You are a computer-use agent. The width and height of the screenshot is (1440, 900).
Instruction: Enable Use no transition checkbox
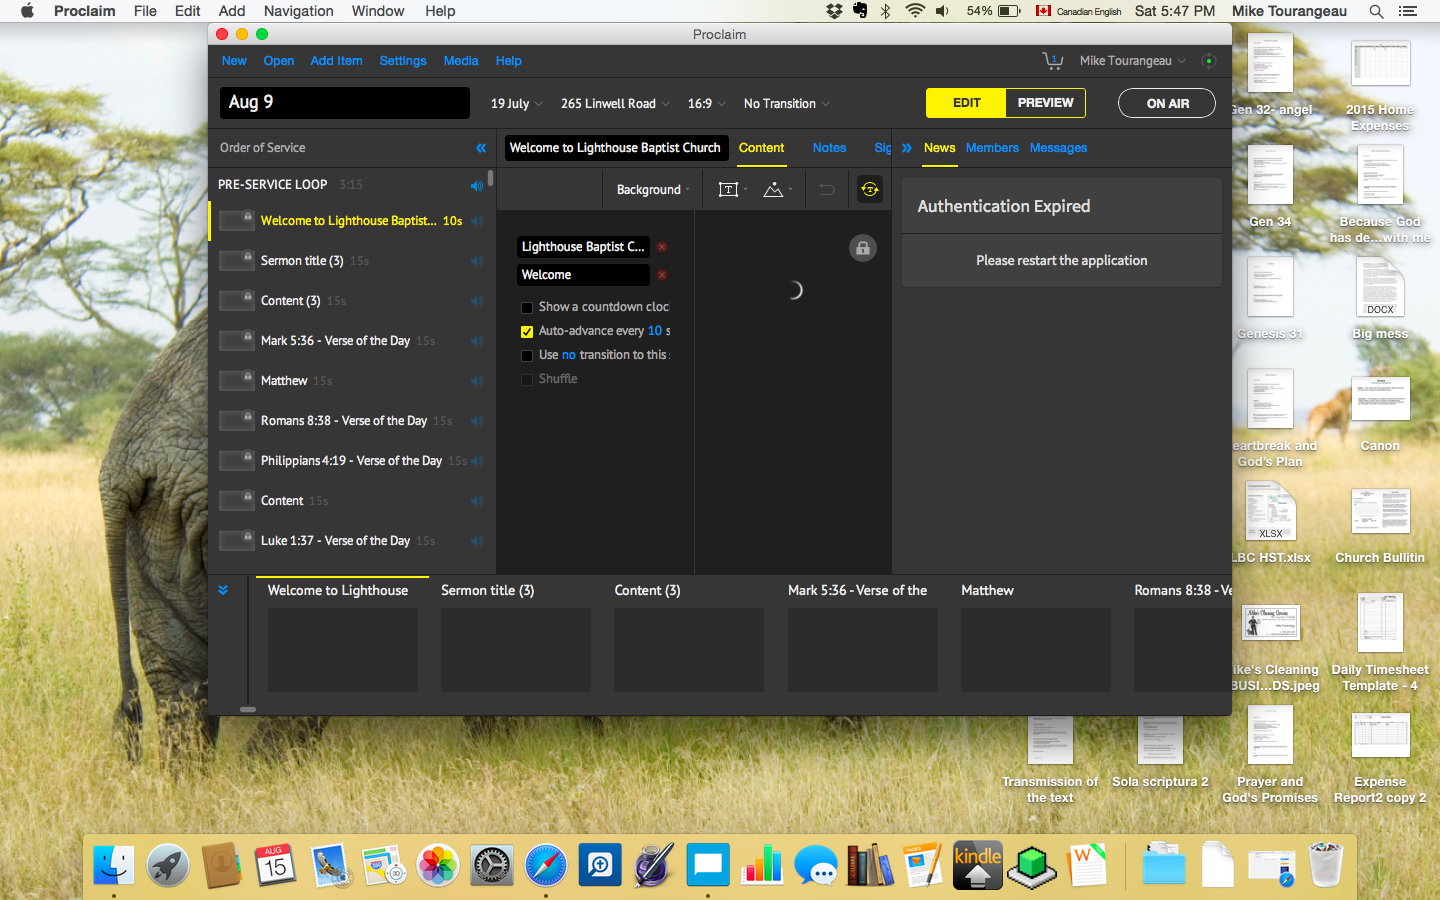(x=527, y=356)
